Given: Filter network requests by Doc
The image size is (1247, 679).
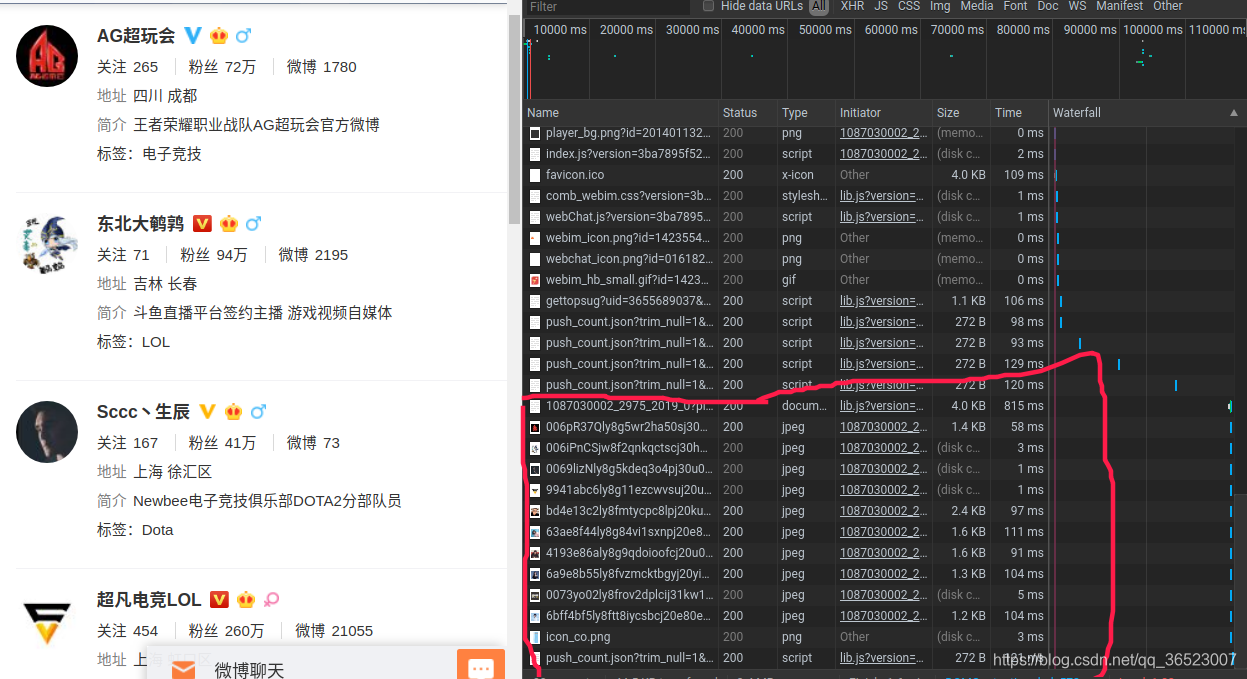Looking at the screenshot, I should click(x=1047, y=6).
